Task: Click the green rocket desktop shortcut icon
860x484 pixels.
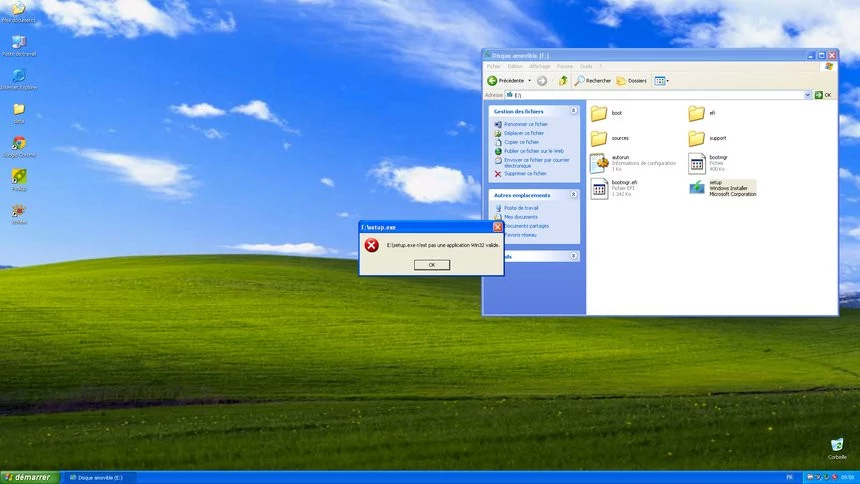Action: (19, 177)
